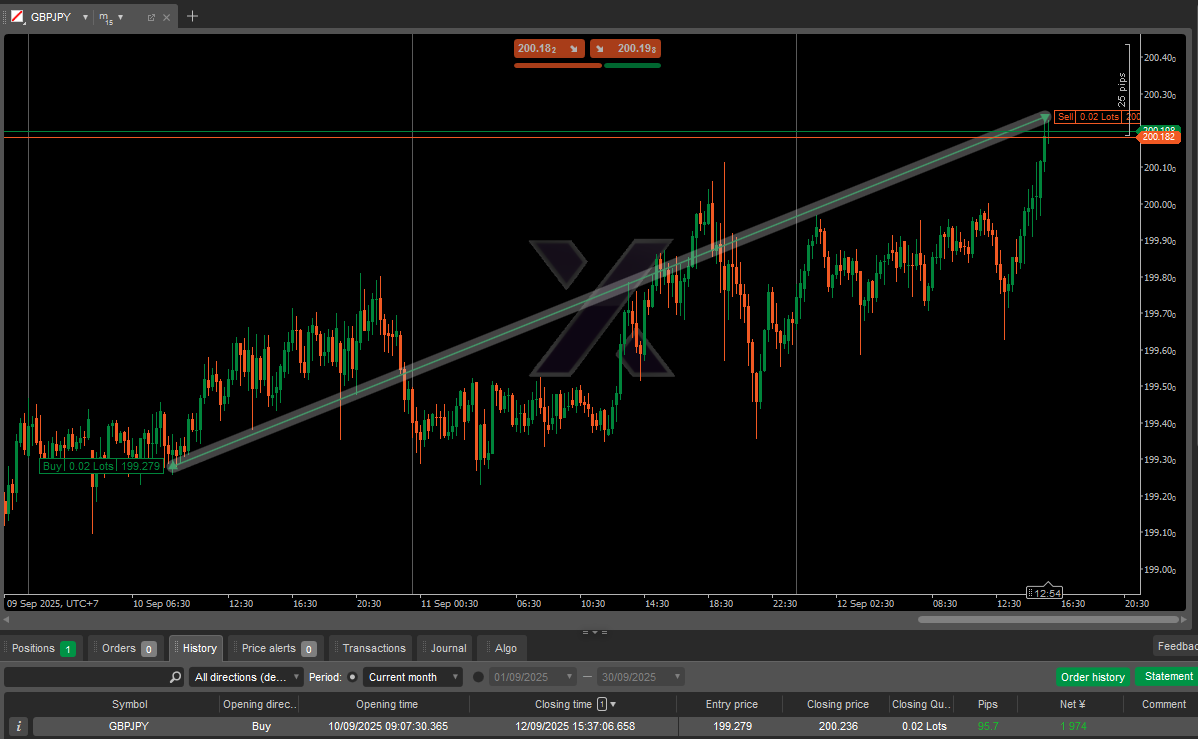Select the Period preset radio button
1198x739 pixels.
[353, 677]
